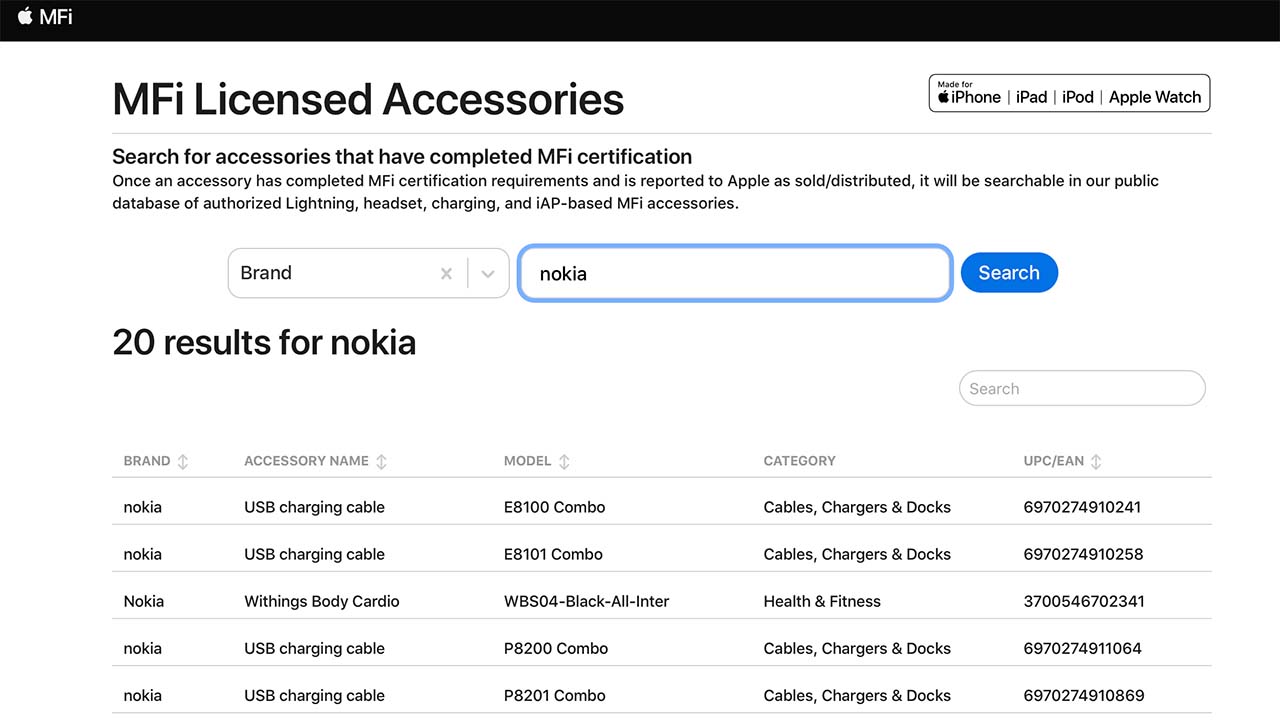Click UPC 6970274910869
Image resolution: width=1280 pixels, height=720 pixels.
[x=1084, y=695]
